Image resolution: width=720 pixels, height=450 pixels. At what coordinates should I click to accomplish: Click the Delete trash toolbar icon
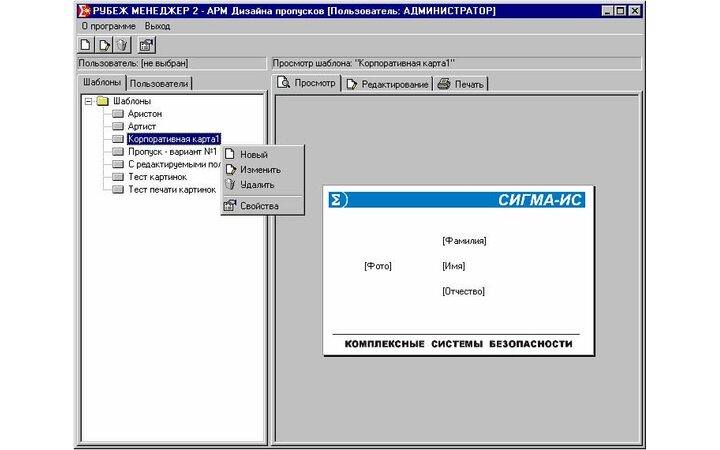click(x=120, y=45)
